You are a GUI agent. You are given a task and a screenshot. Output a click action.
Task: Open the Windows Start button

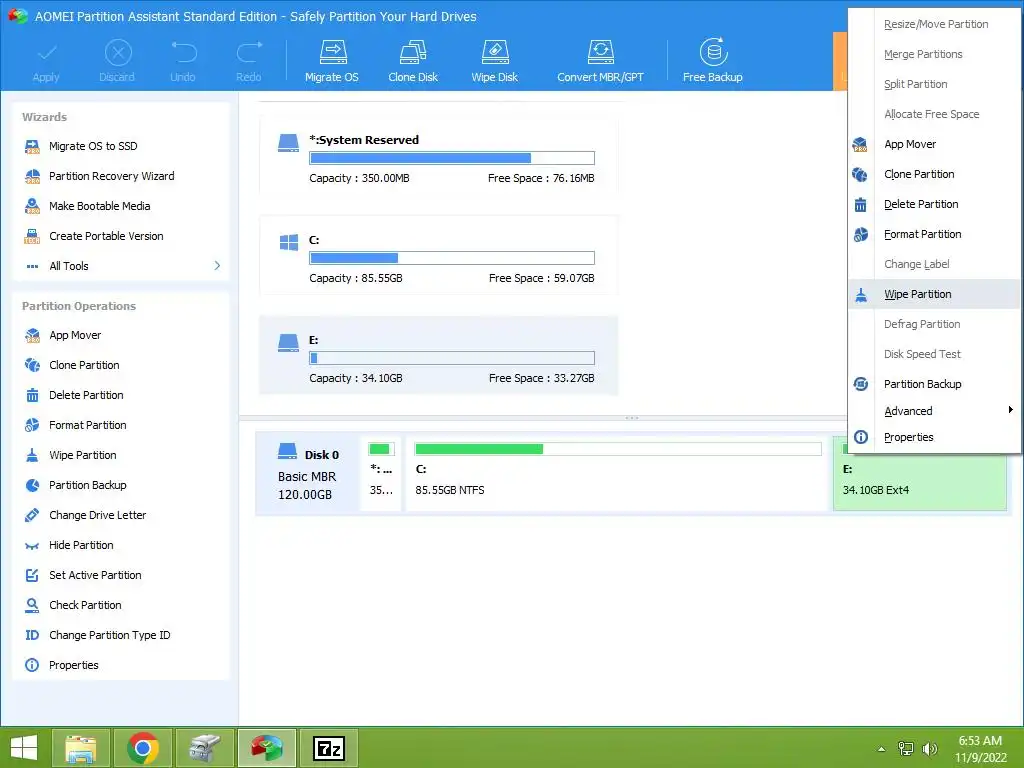[24, 748]
